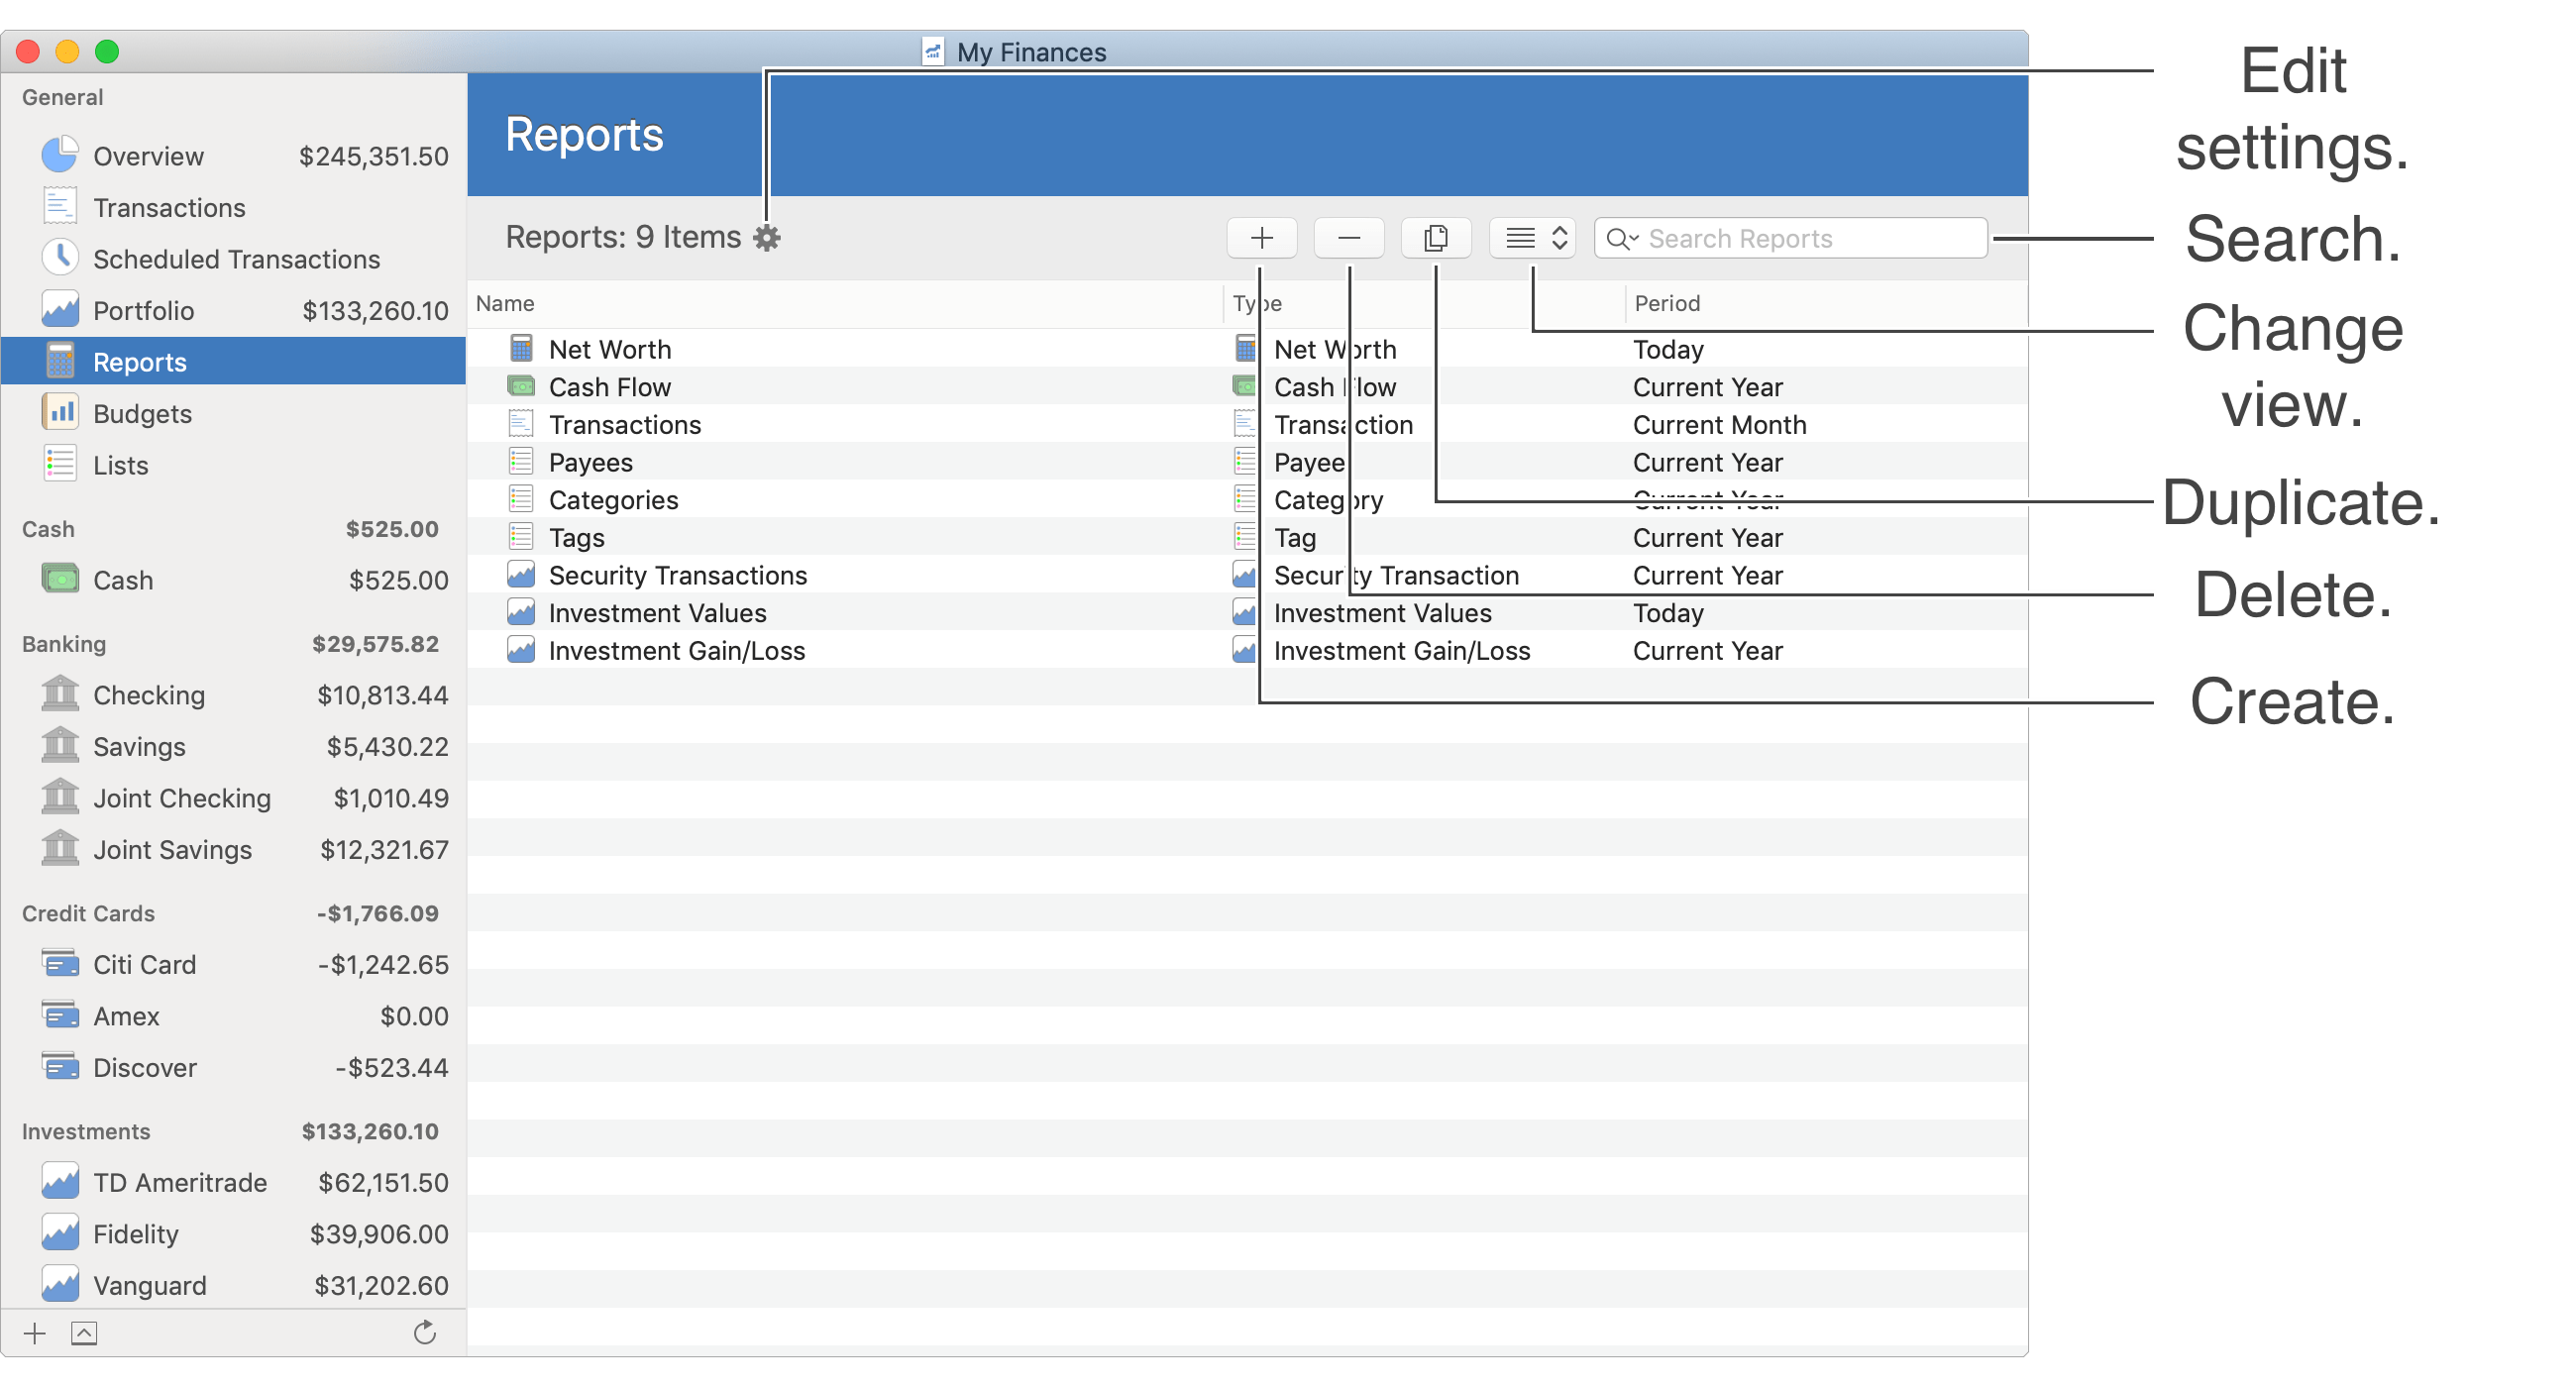Open Overview in the sidebar
The height and width of the screenshot is (1387, 2576).
pyautogui.click(x=148, y=156)
